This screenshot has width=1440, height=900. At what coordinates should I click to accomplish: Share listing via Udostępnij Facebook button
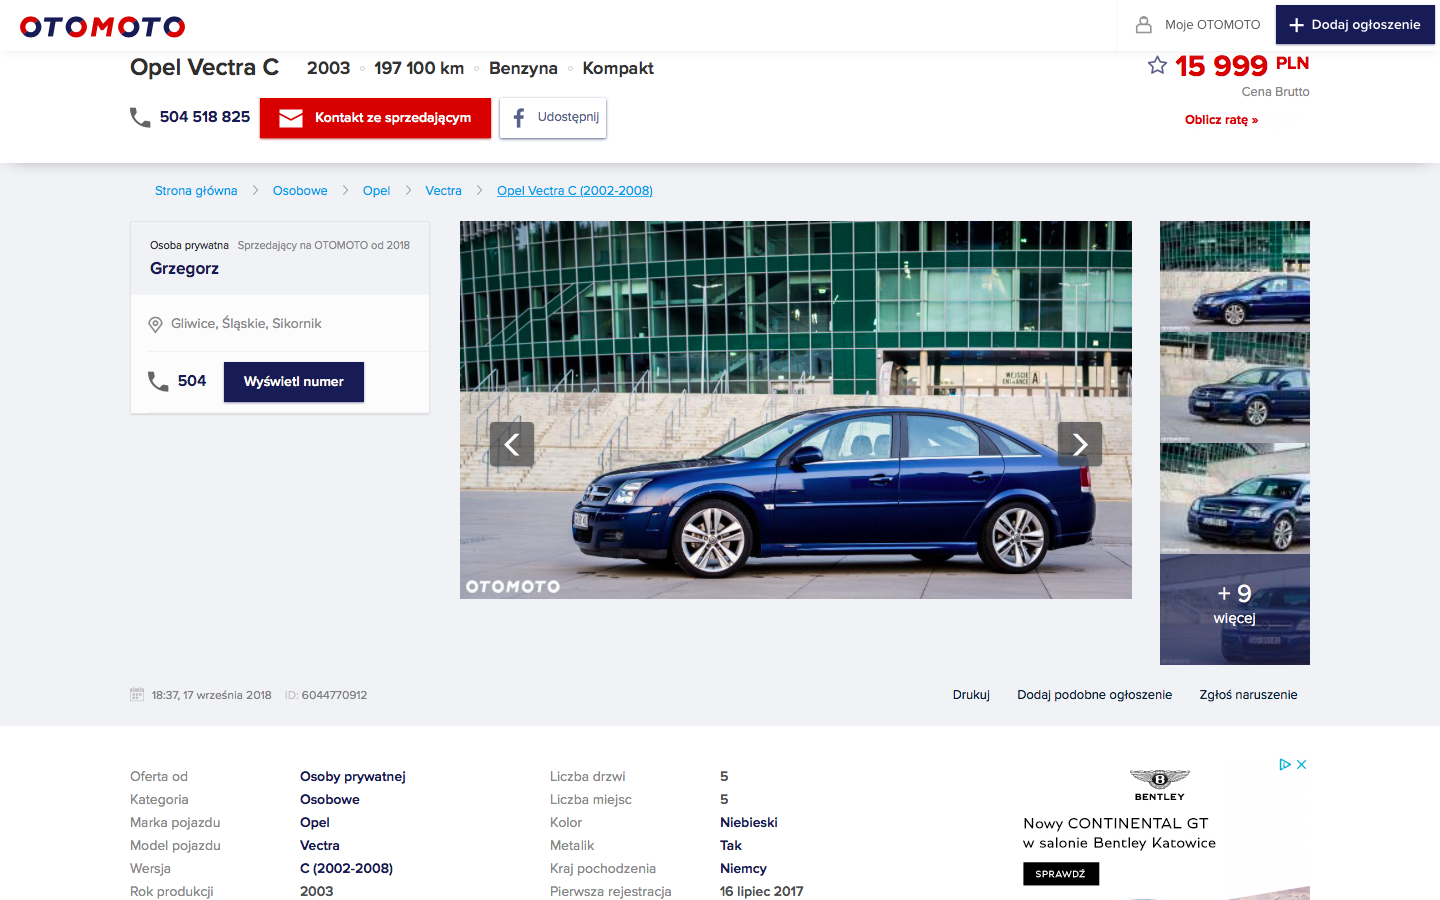553,118
